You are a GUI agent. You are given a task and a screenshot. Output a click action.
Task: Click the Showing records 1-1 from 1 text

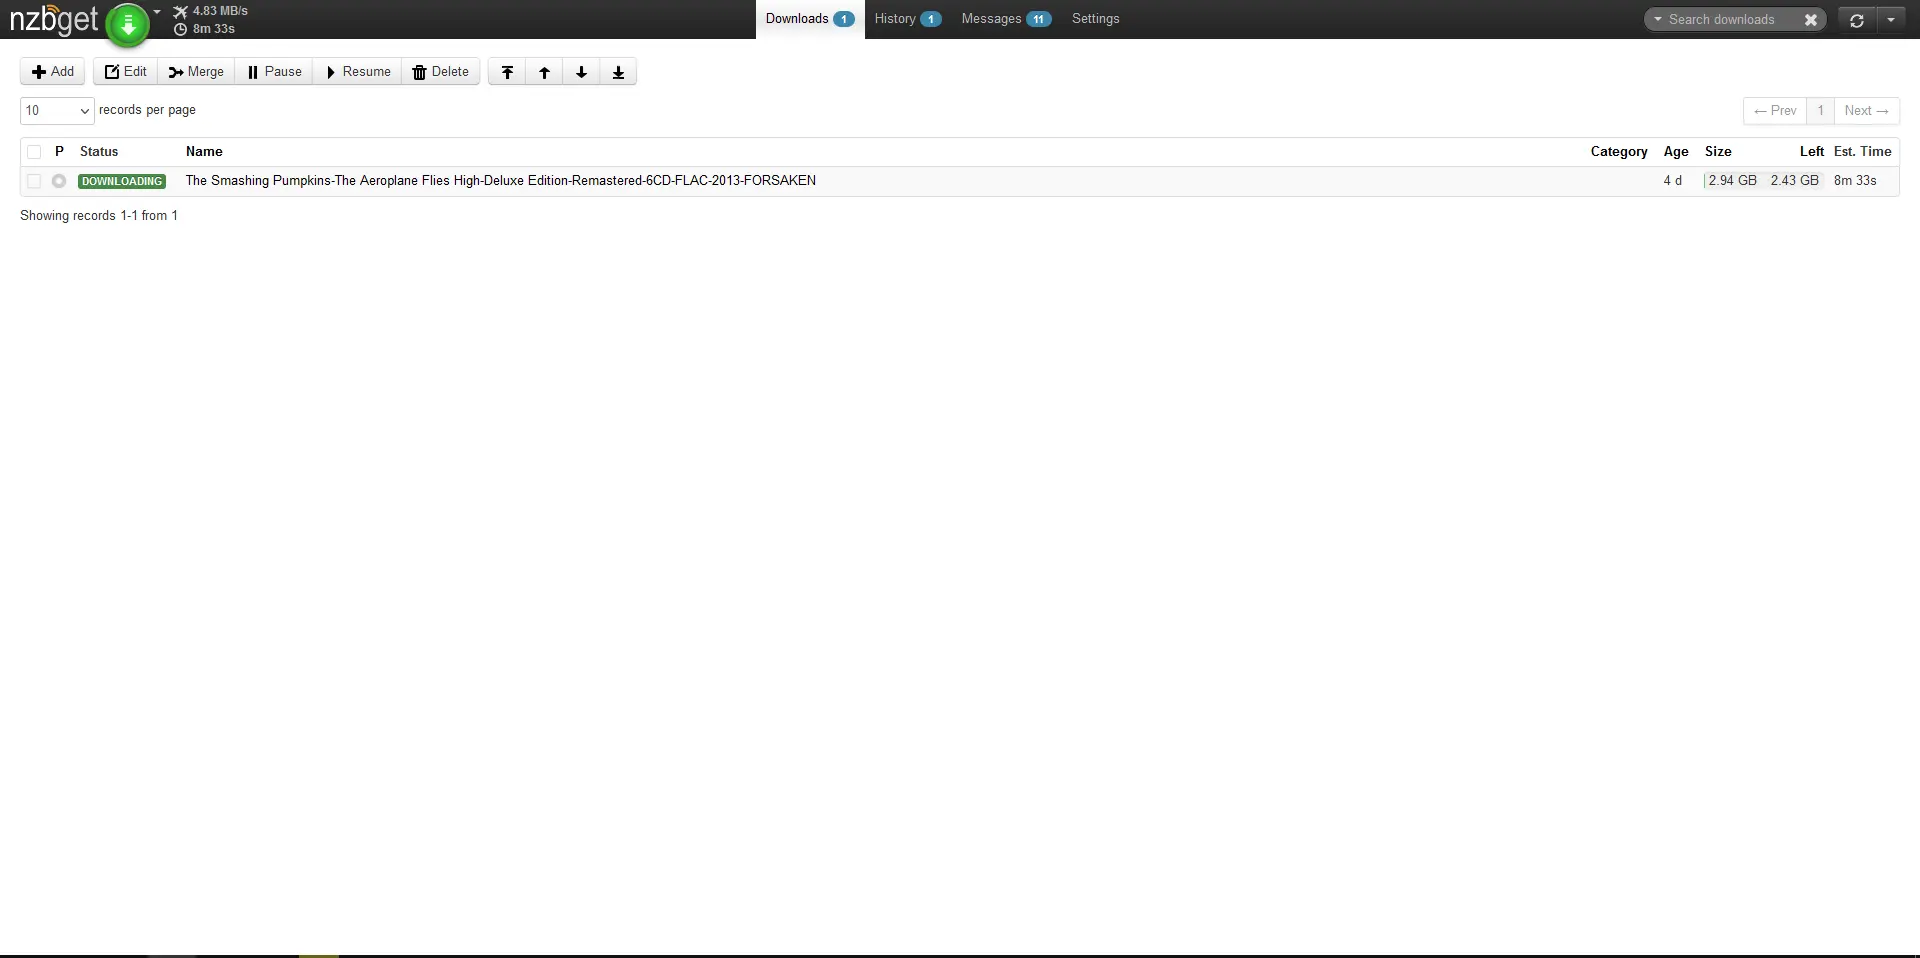[x=99, y=216]
